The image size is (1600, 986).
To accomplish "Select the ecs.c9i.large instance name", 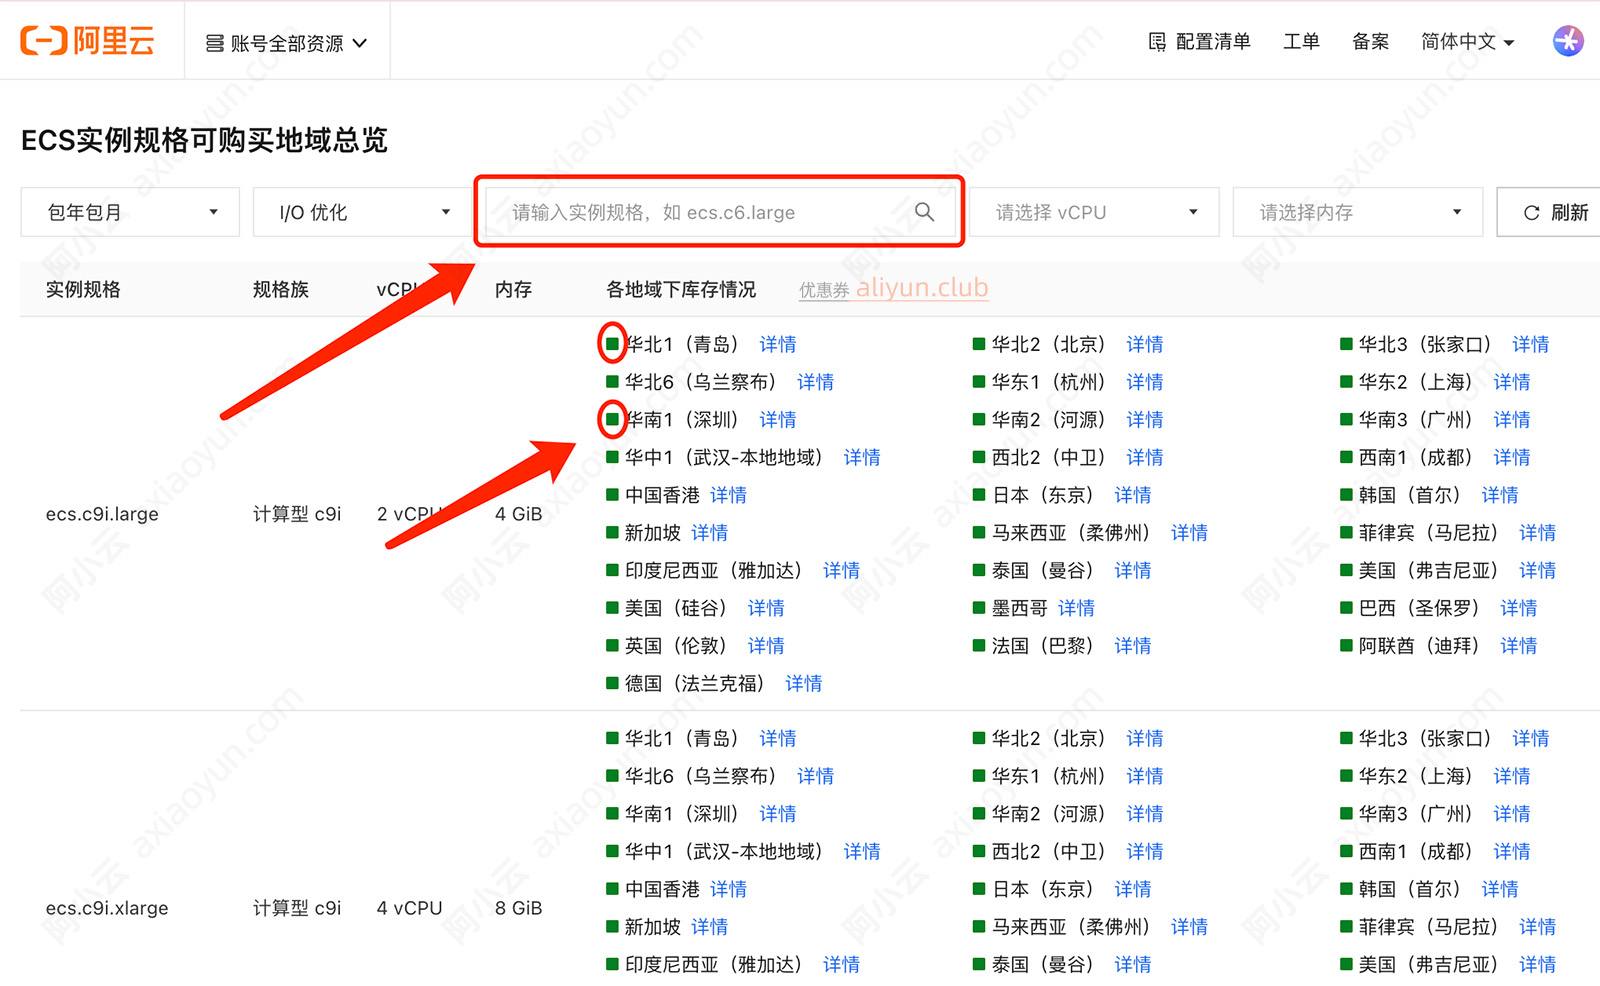I will (102, 514).
